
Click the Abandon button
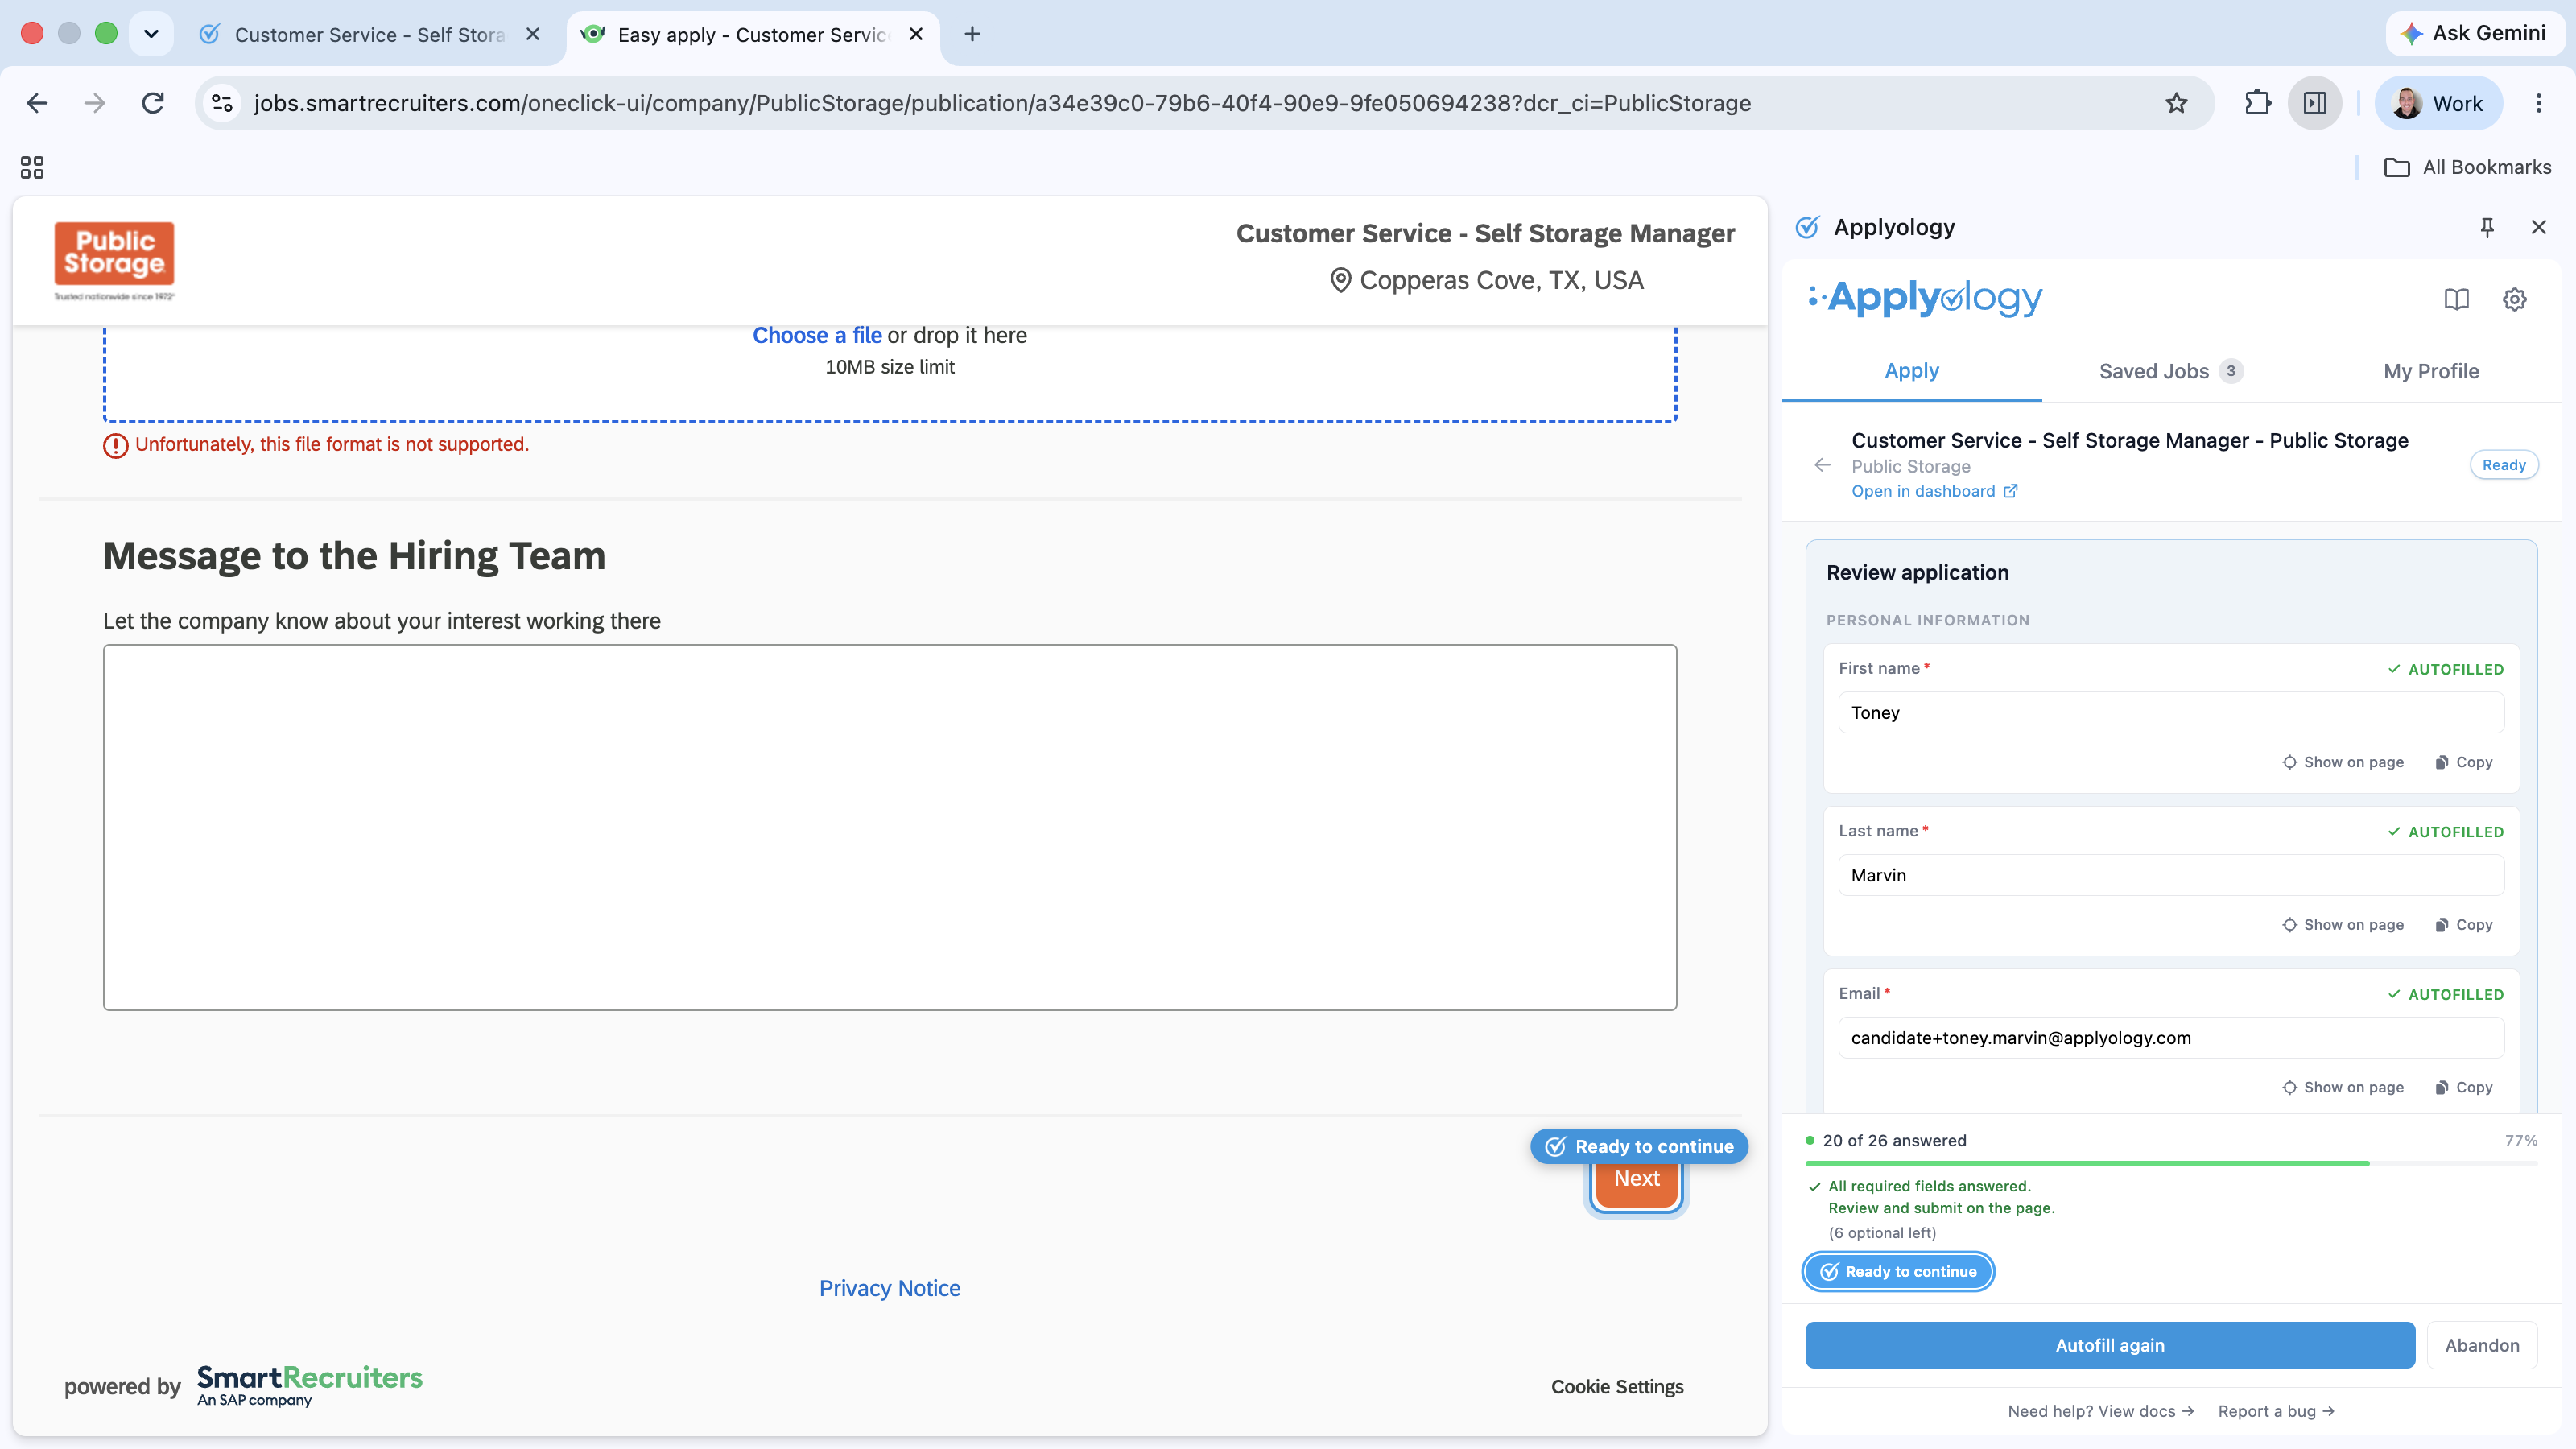tap(2482, 1345)
